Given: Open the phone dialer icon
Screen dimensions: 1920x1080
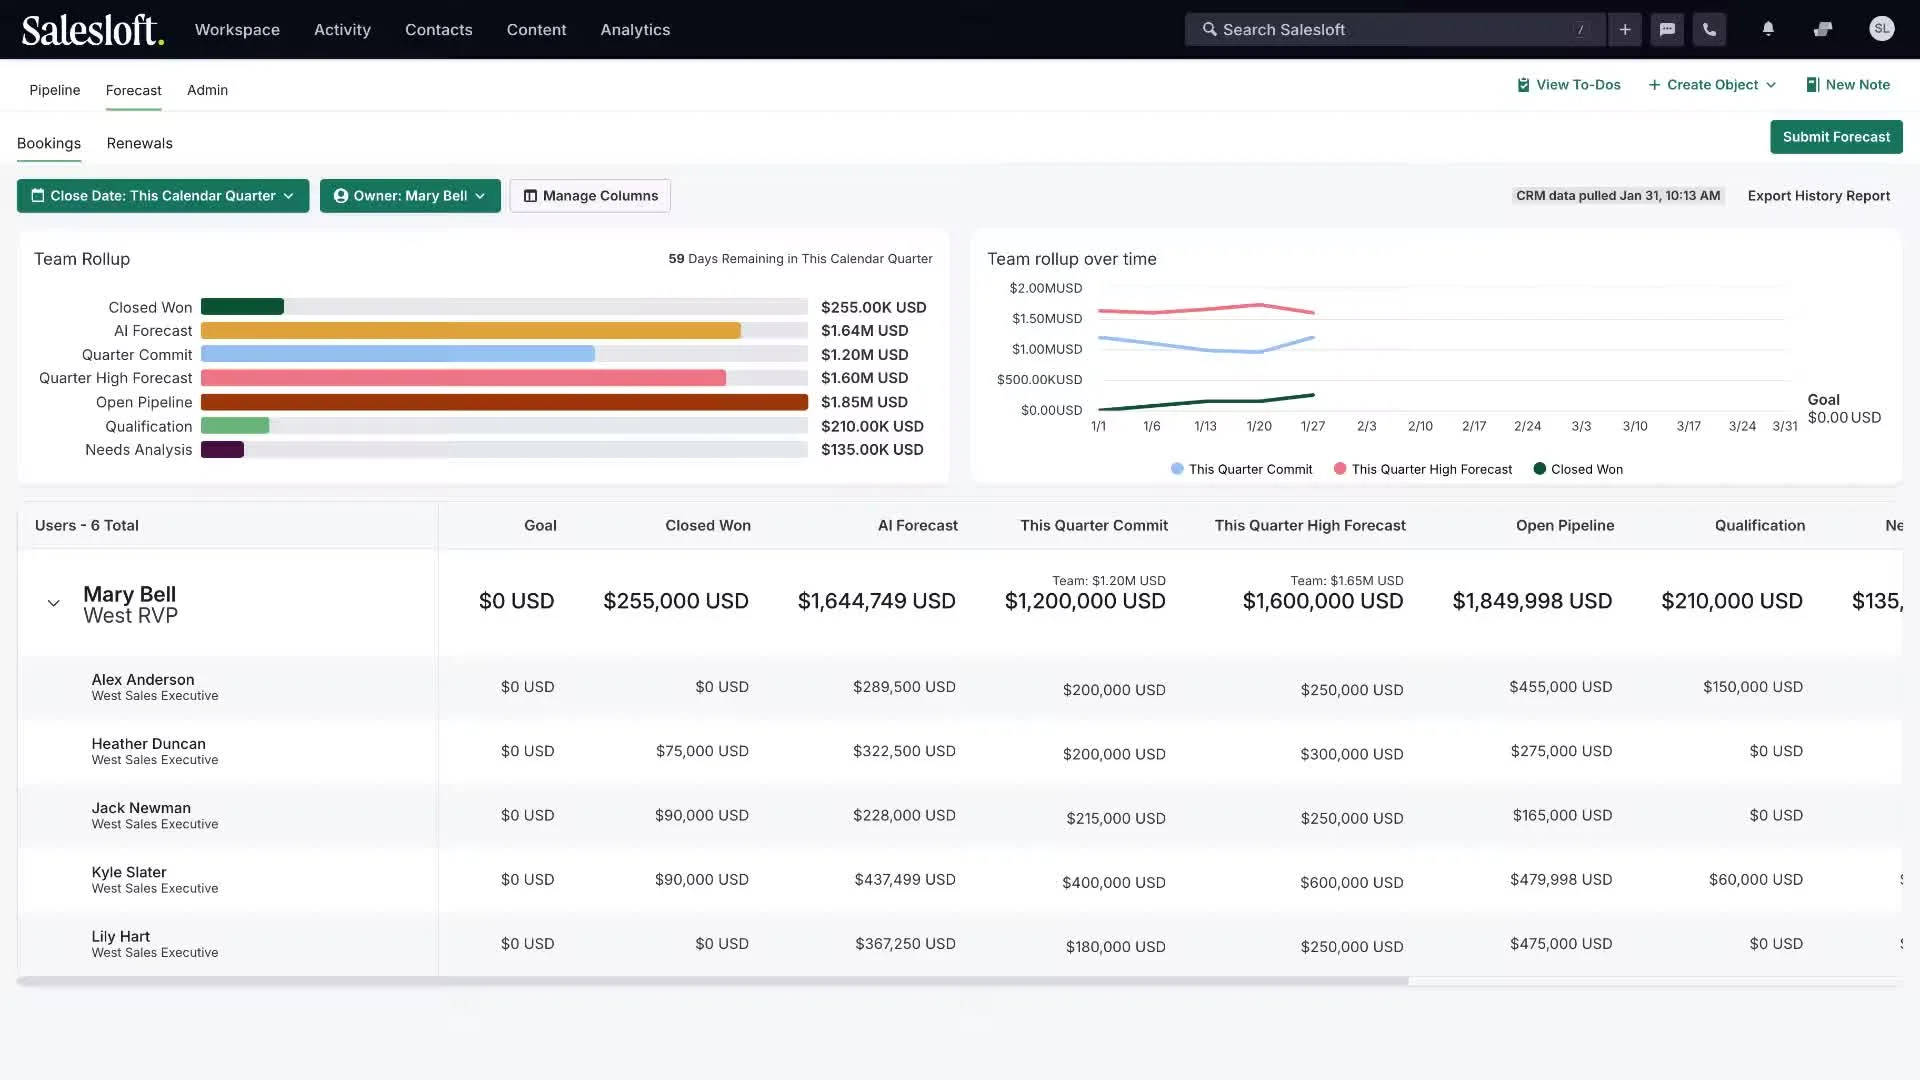Looking at the screenshot, I should pyautogui.click(x=1710, y=30).
